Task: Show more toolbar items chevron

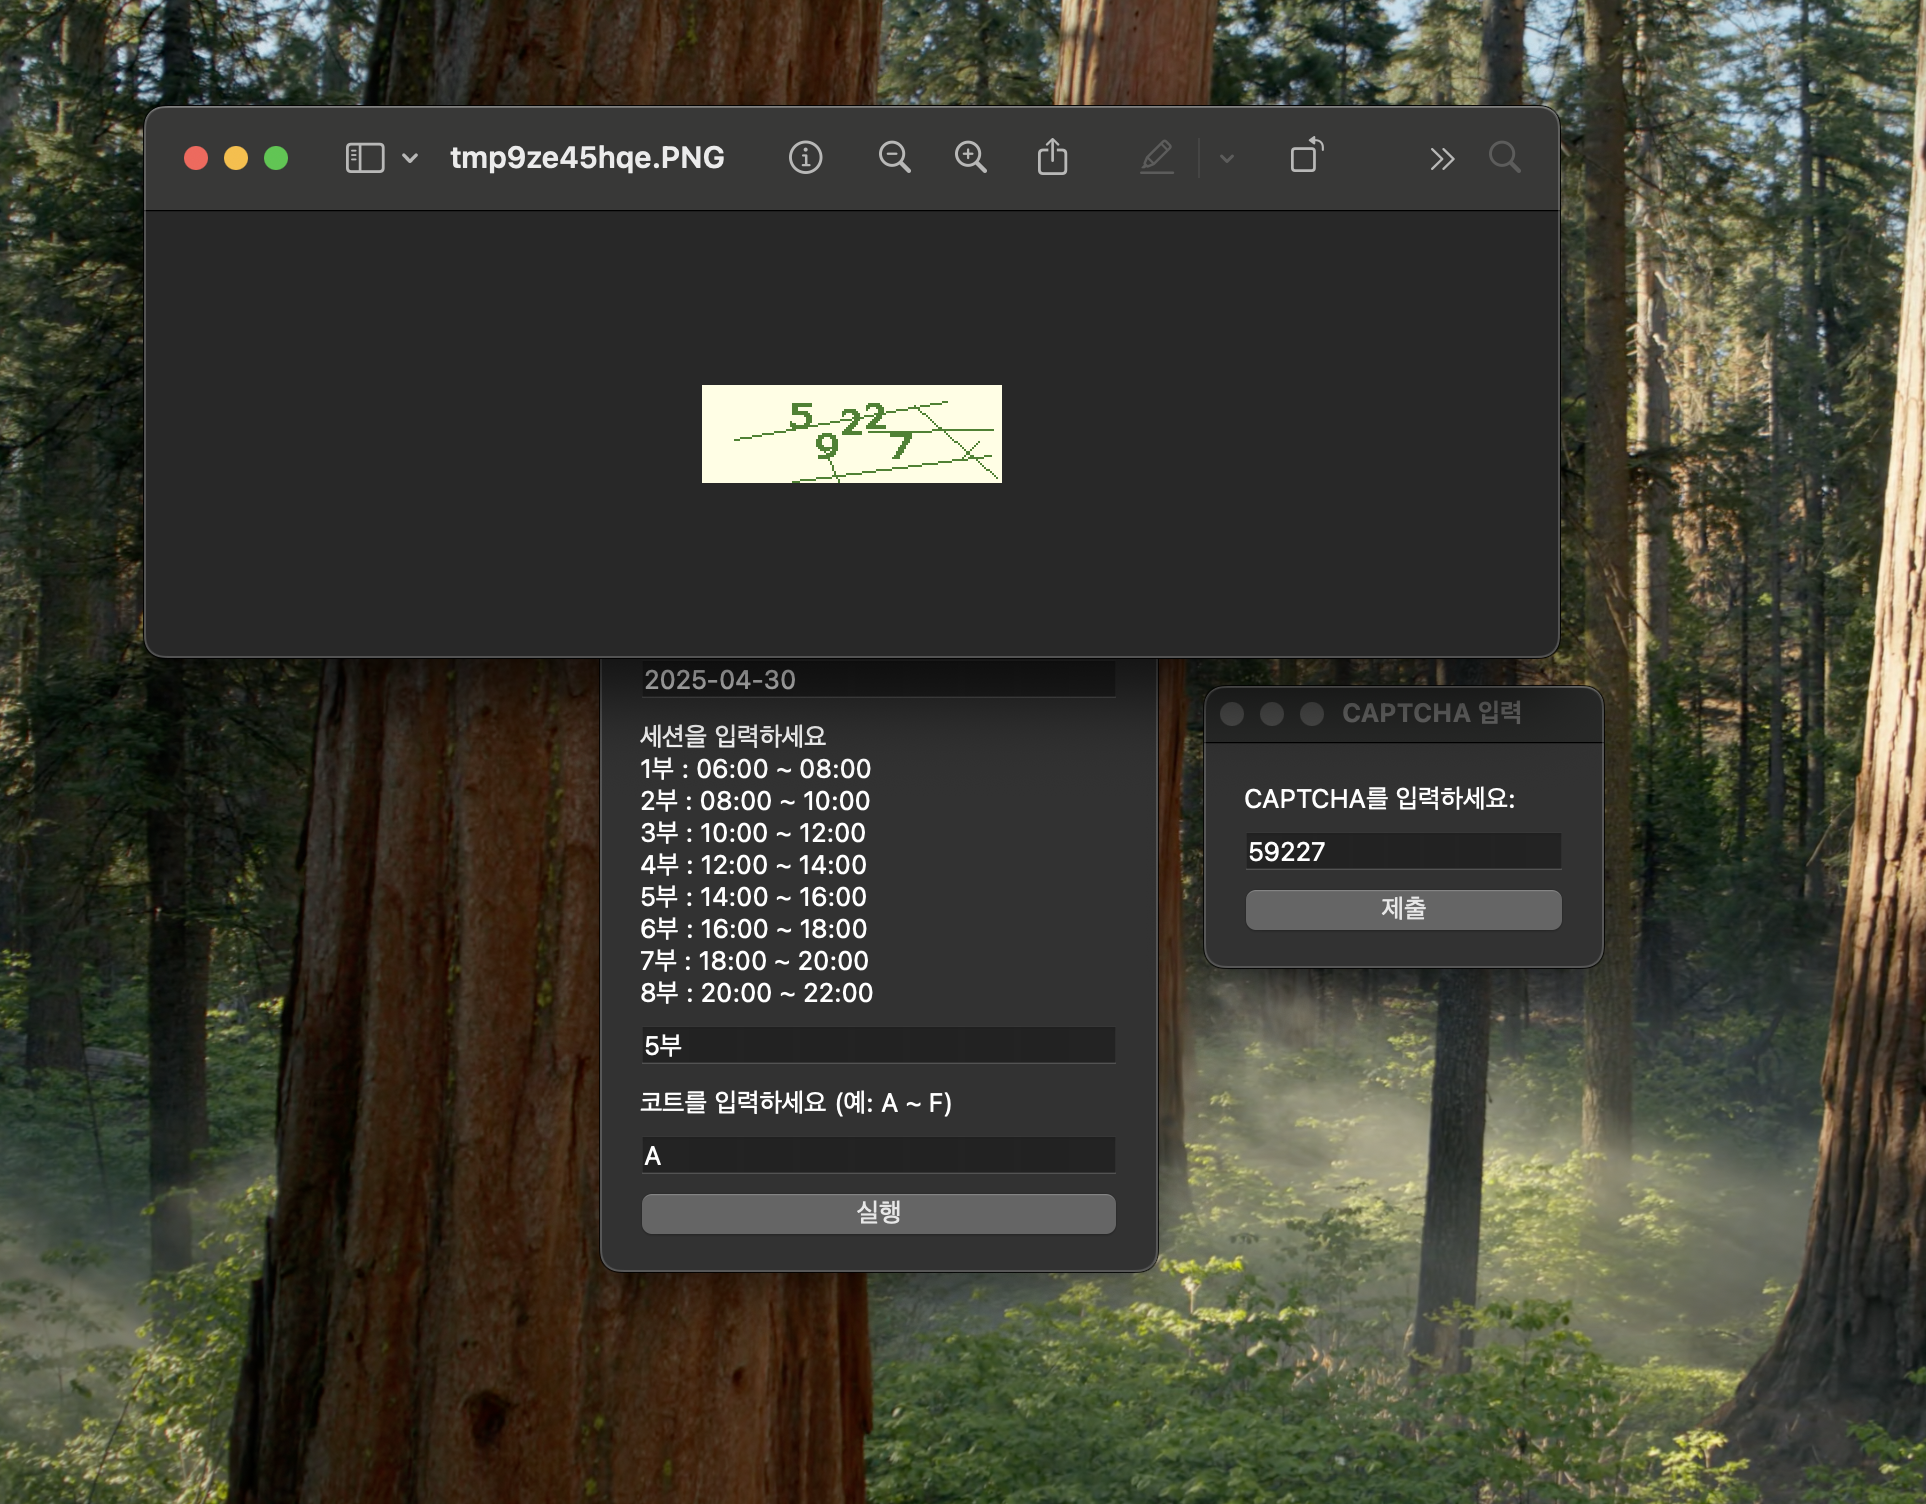Action: 1441,159
